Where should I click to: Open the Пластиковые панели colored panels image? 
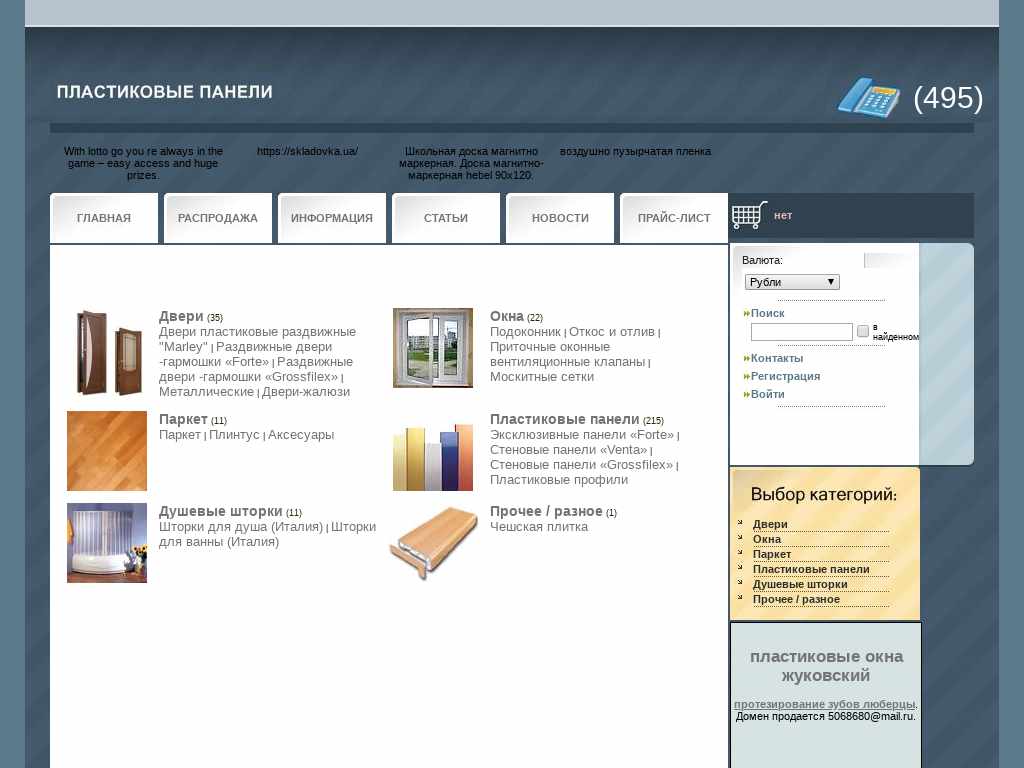tap(432, 457)
